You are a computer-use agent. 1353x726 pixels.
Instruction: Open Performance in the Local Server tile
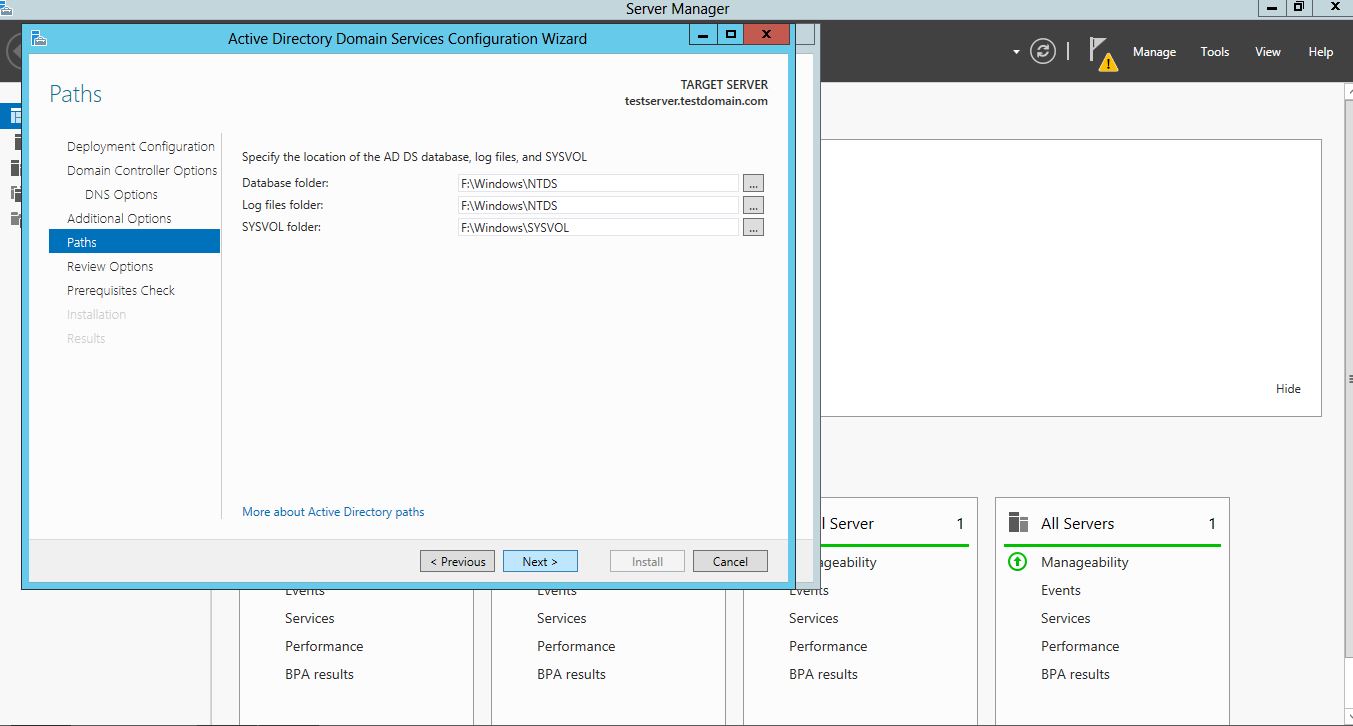click(828, 646)
